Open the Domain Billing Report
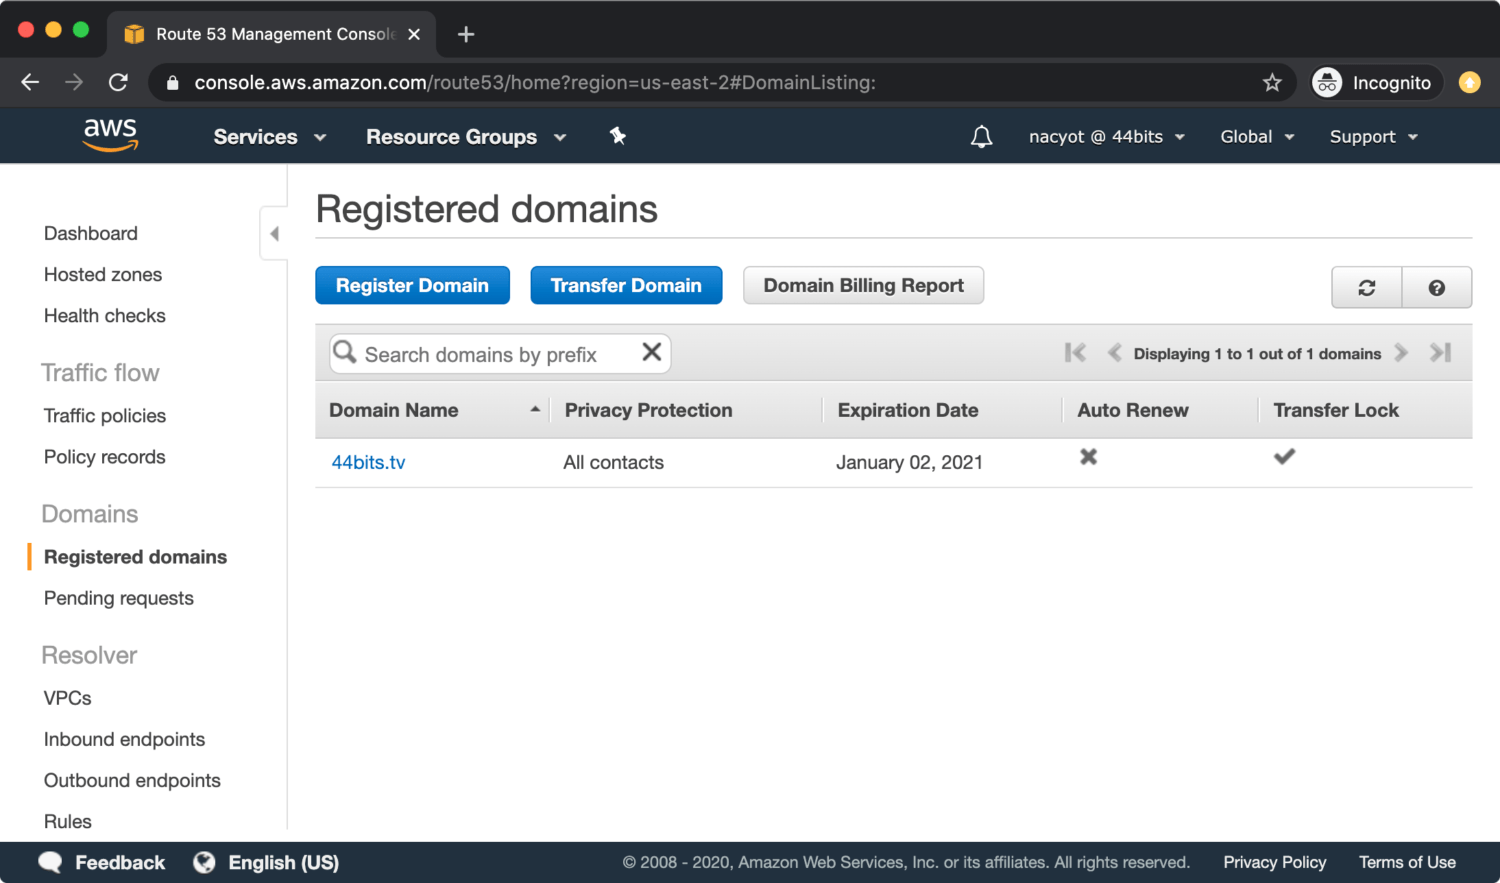This screenshot has width=1500, height=883. pos(864,285)
